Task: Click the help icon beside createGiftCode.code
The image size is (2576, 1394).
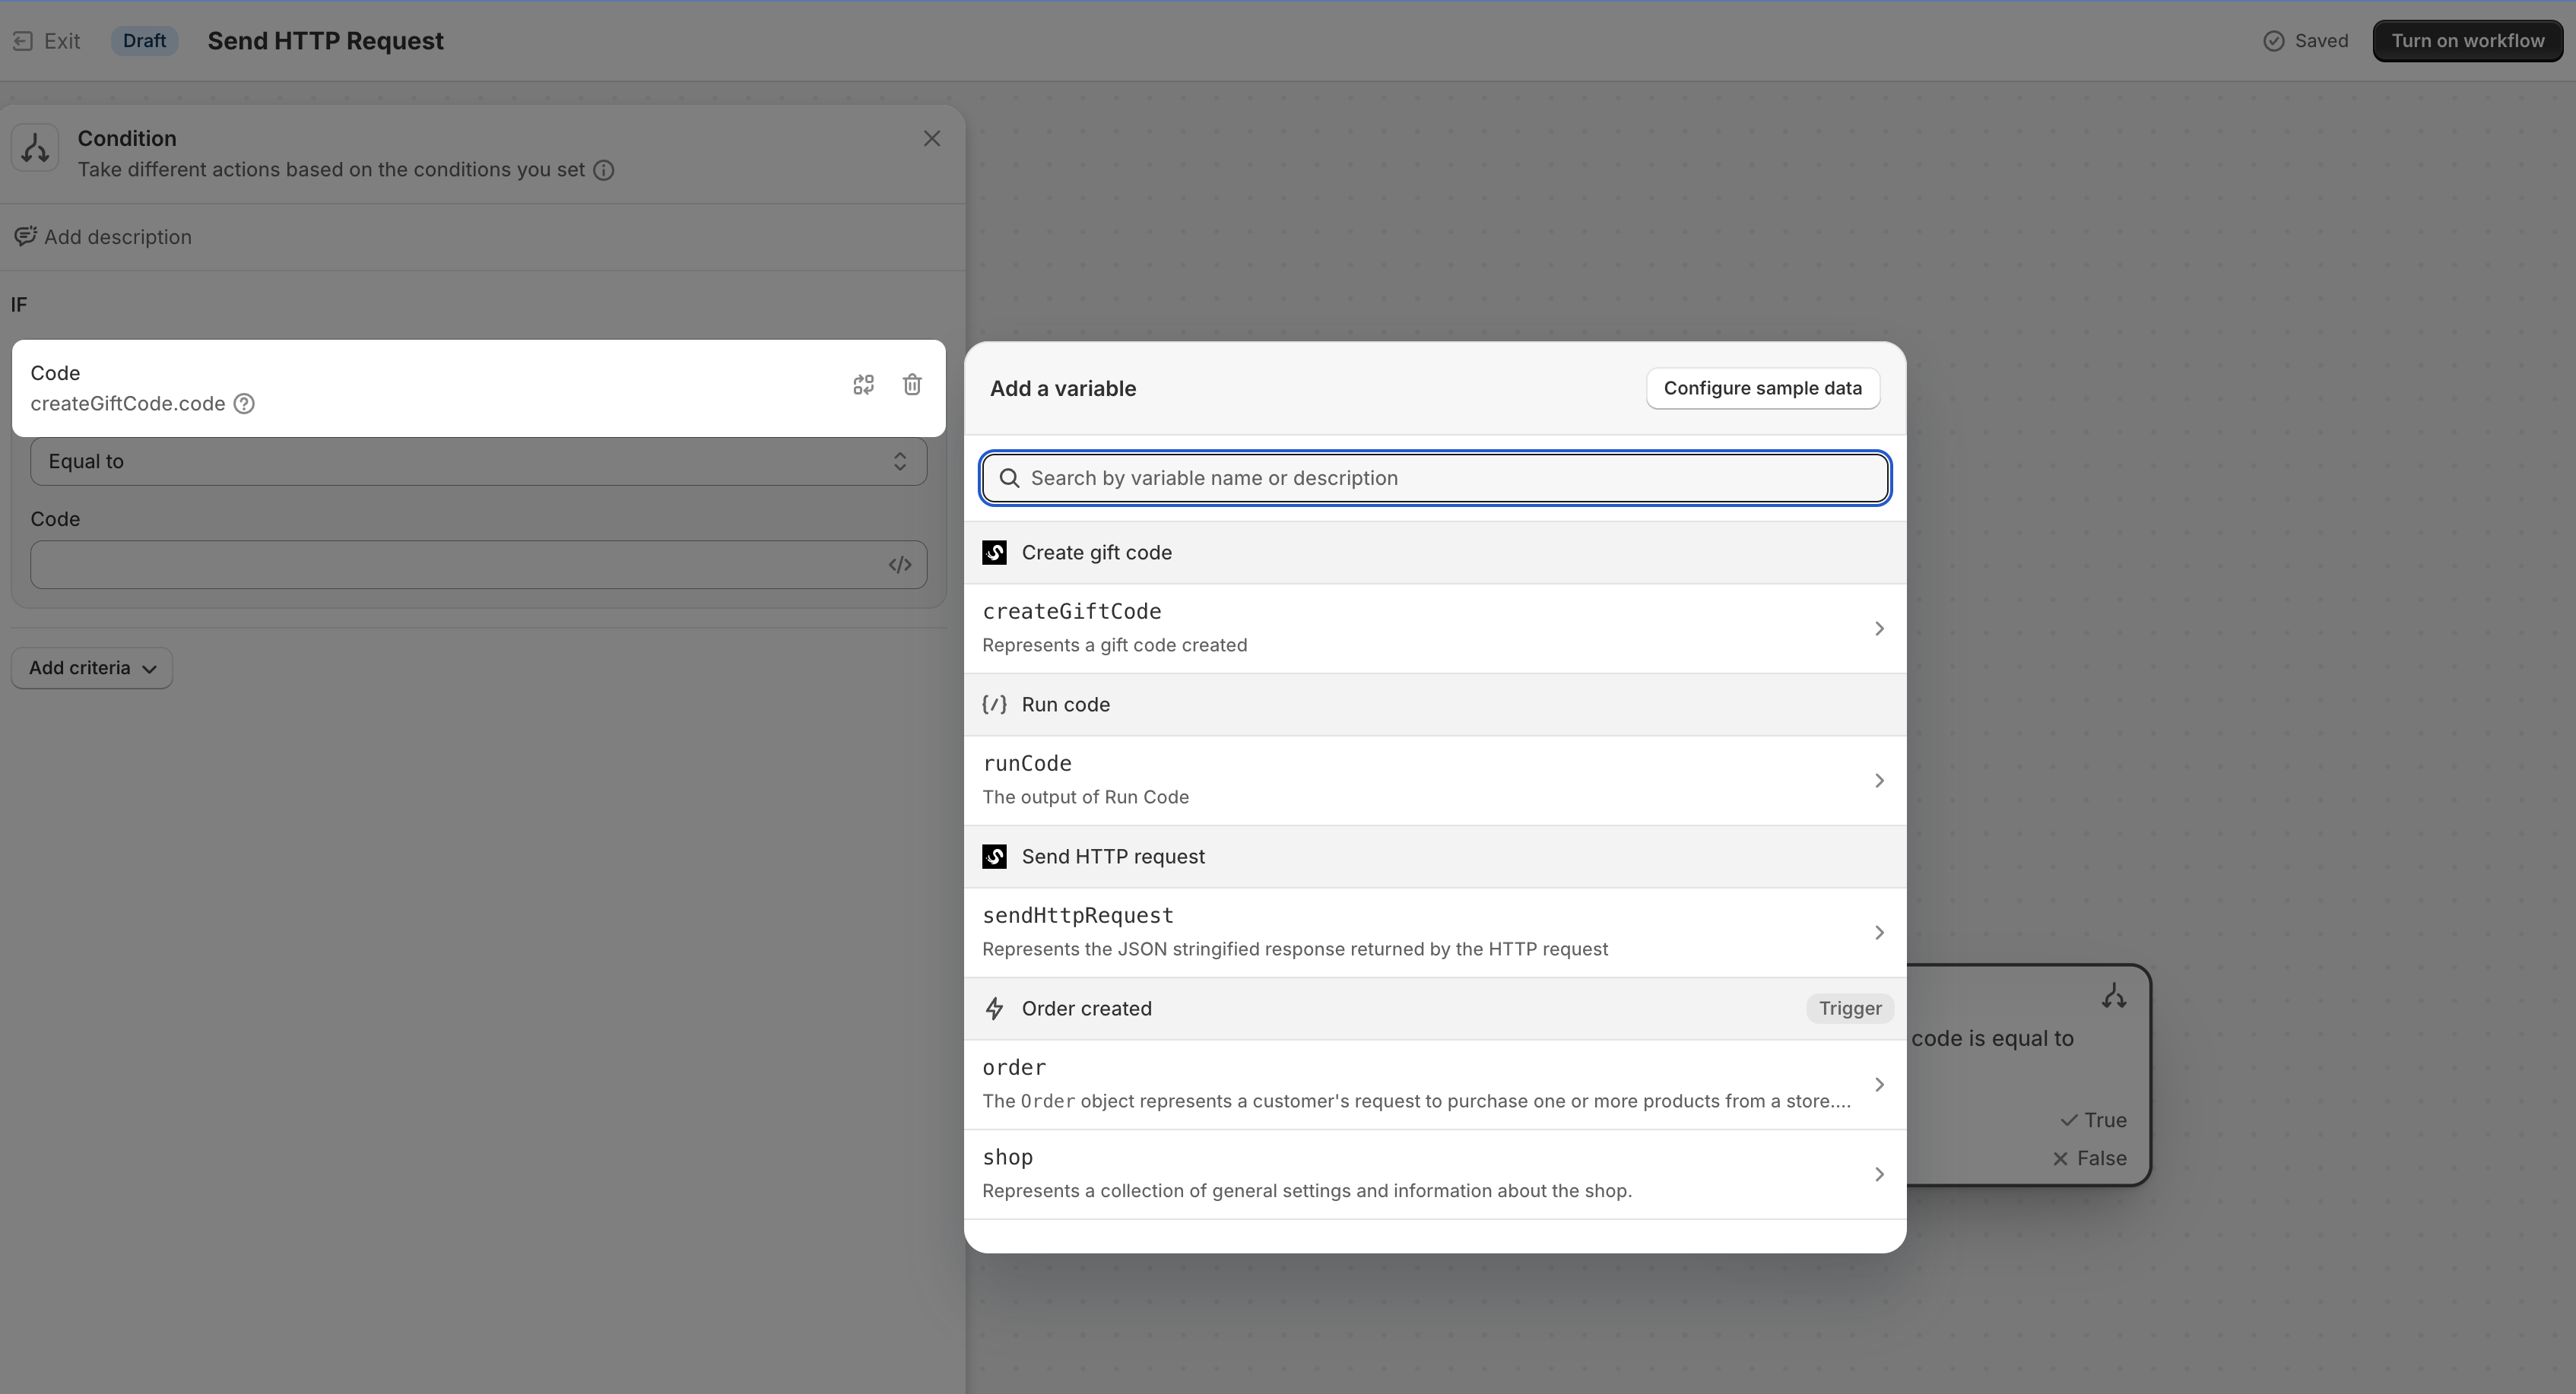Action: (244, 404)
